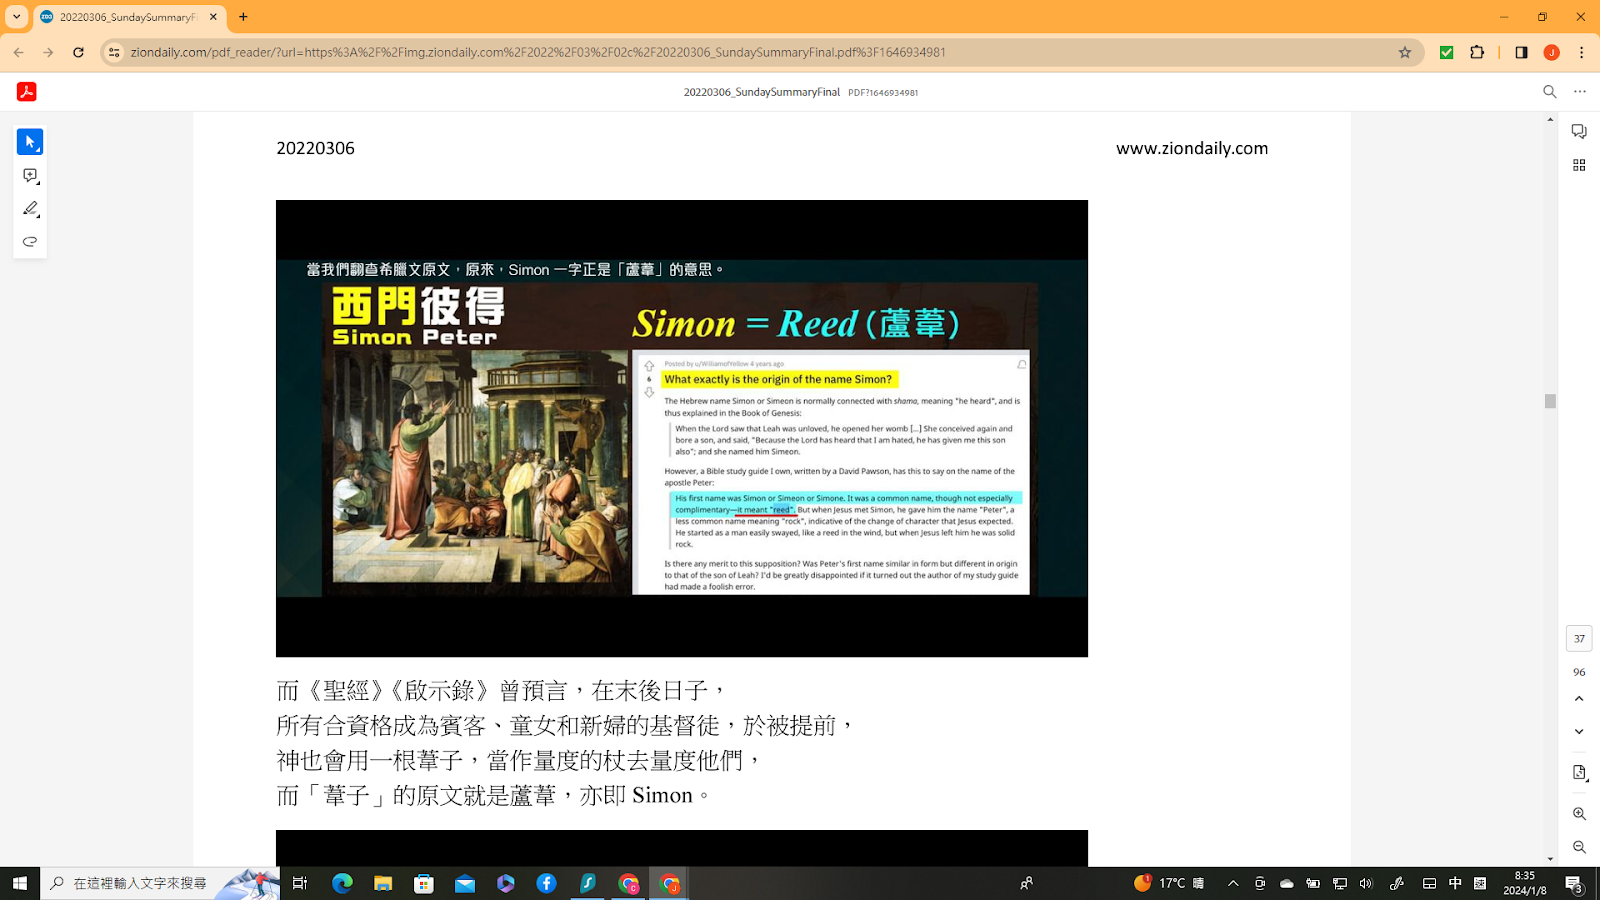Expand the tab search dropdown arrow
Viewport: 1600px width, 900px height.
(x=16, y=16)
